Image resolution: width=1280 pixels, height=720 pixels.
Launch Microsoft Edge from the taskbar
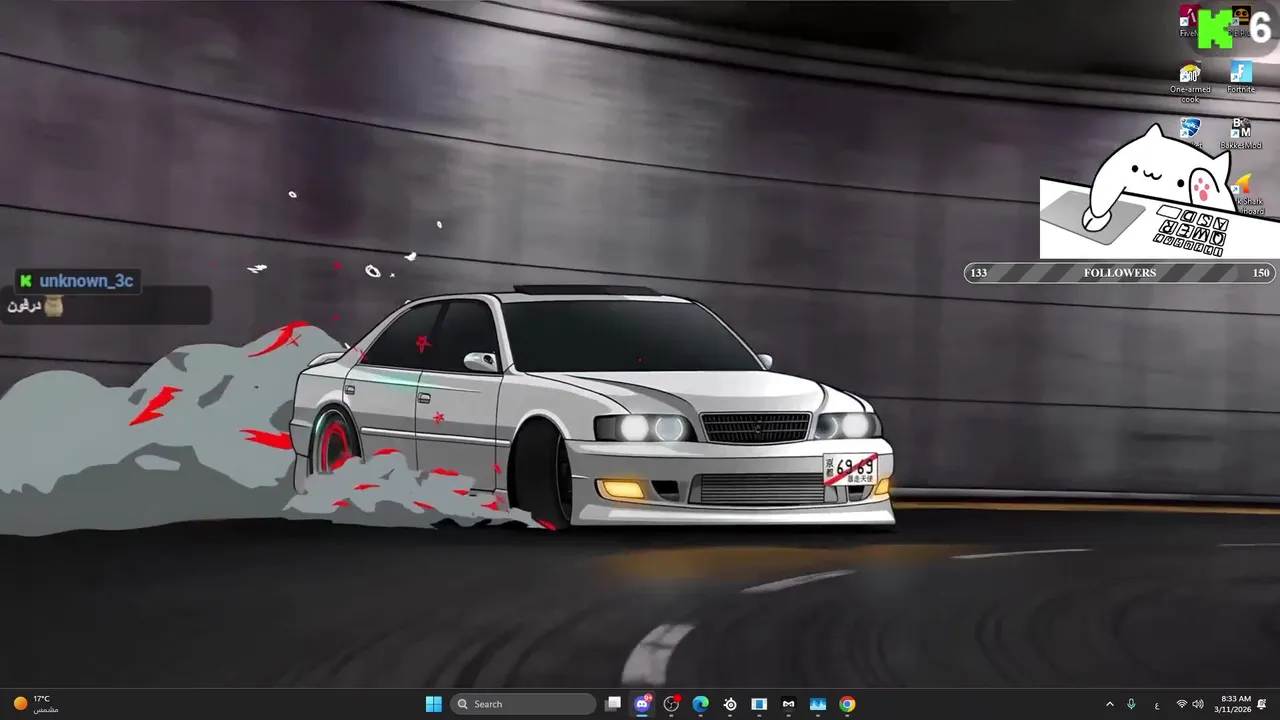coord(701,704)
